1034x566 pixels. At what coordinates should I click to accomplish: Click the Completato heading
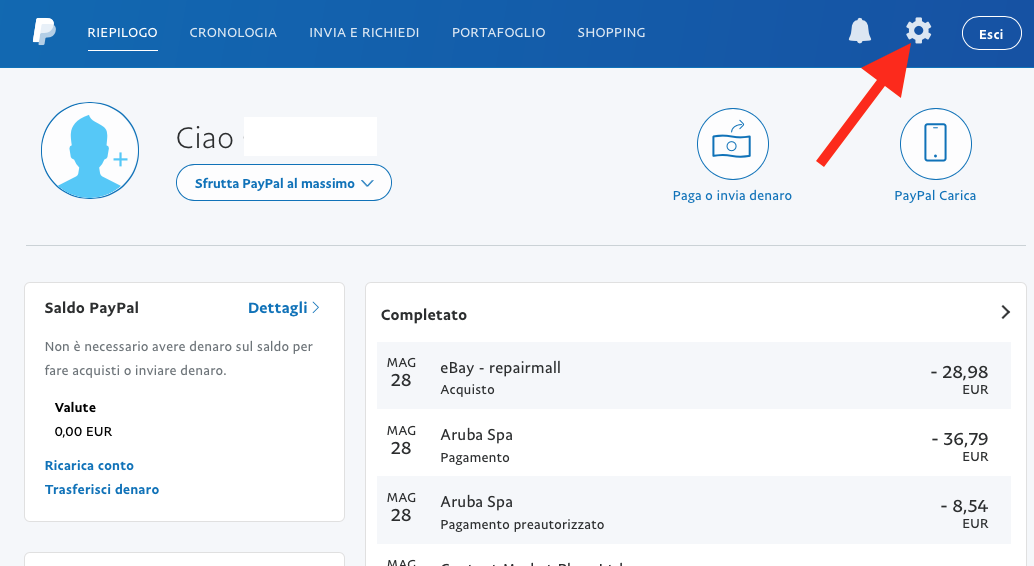[423, 315]
